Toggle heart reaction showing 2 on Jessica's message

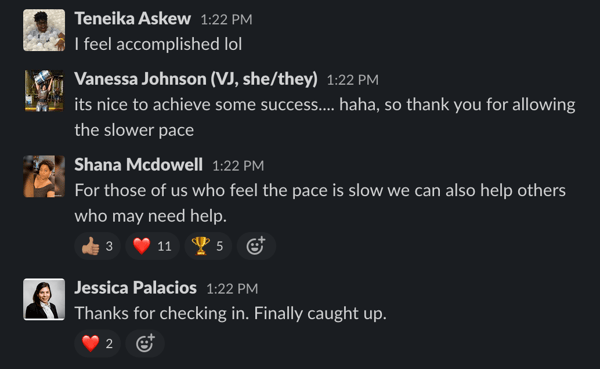click(x=97, y=343)
